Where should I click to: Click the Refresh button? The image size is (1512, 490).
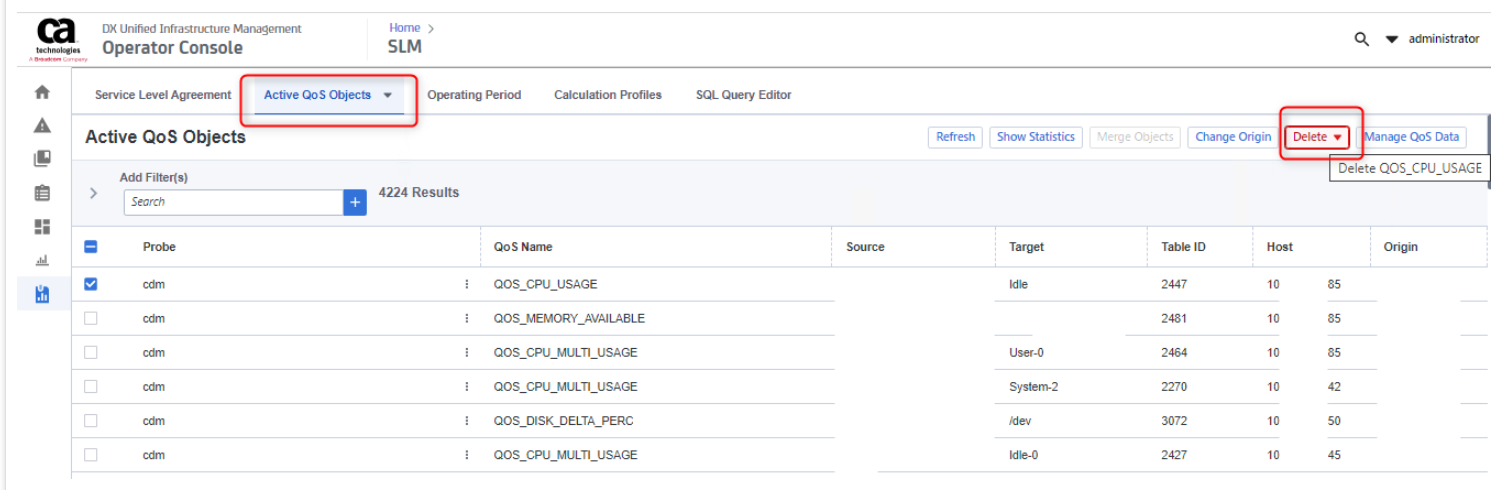pyautogui.click(x=955, y=137)
